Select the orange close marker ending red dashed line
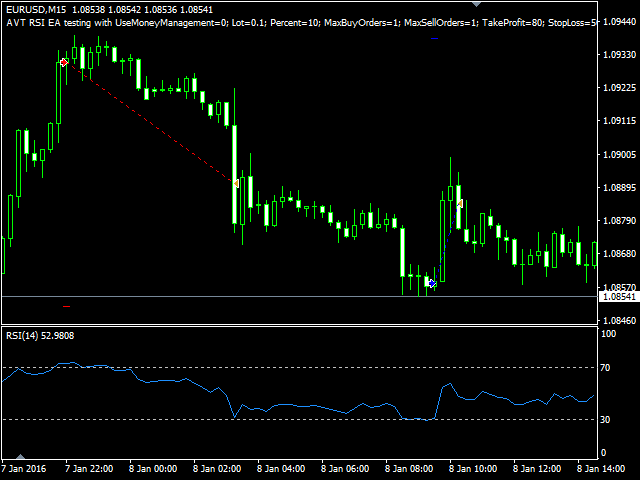The width and height of the screenshot is (640, 480). point(236,183)
